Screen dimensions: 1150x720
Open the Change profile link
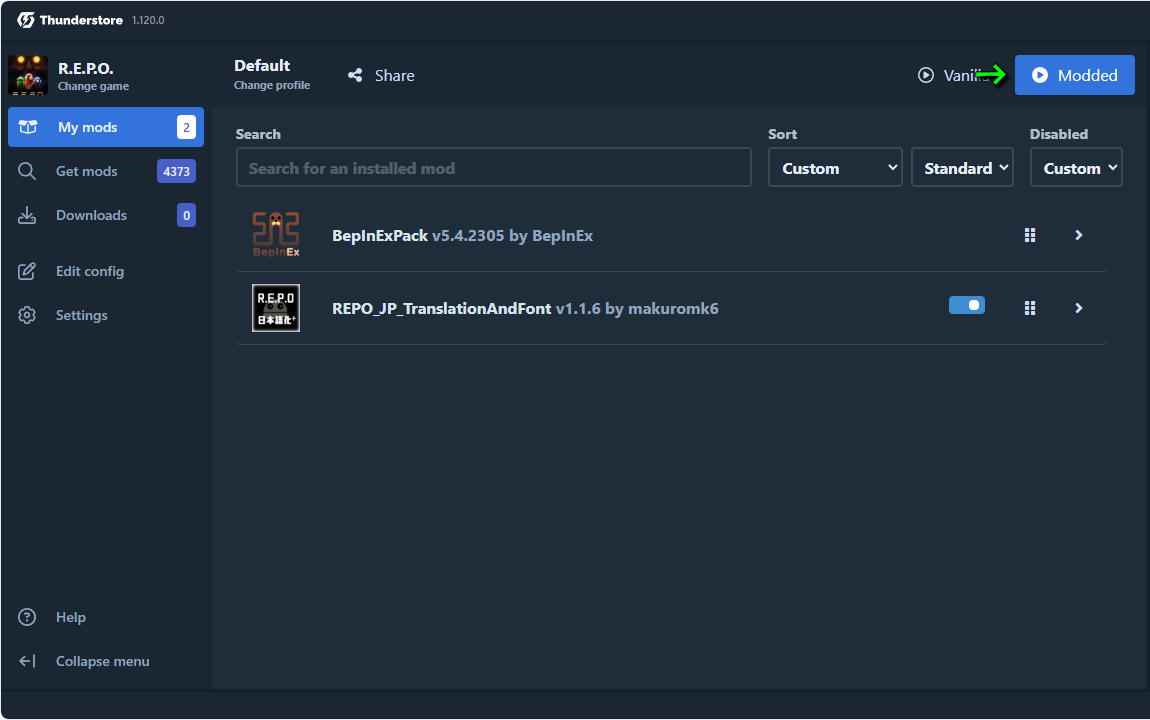point(271,86)
